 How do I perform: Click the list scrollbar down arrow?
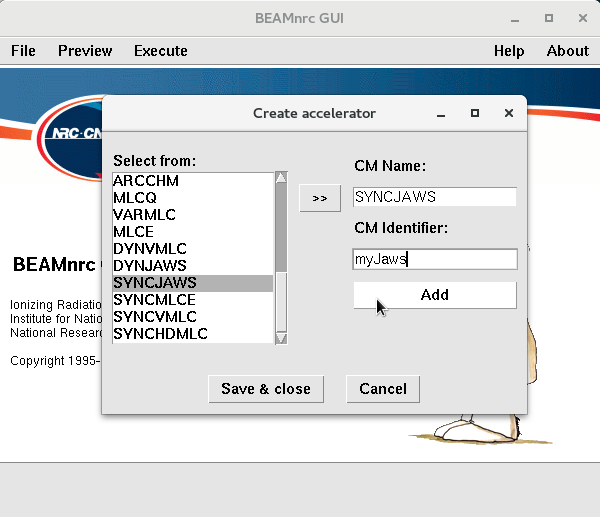tap(281, 338)
